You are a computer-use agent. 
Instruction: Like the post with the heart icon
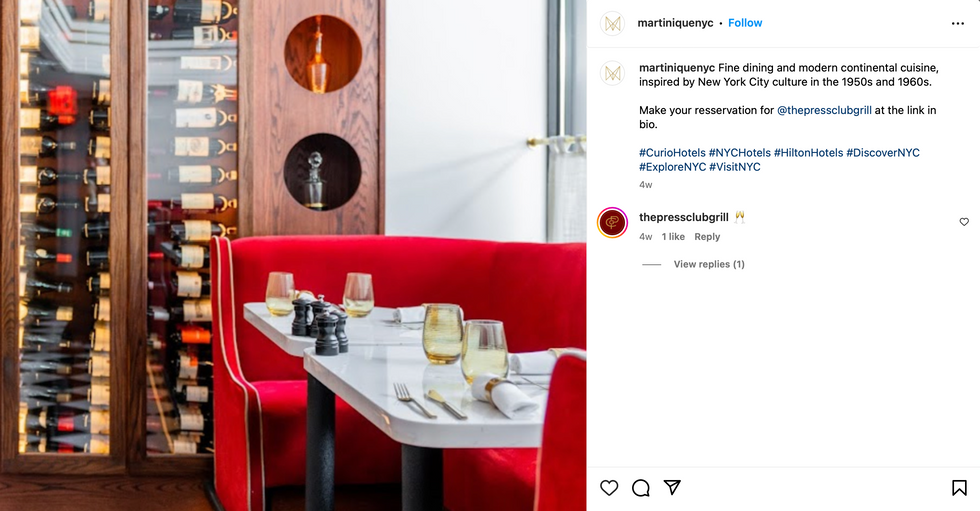[x=609, y=488]
